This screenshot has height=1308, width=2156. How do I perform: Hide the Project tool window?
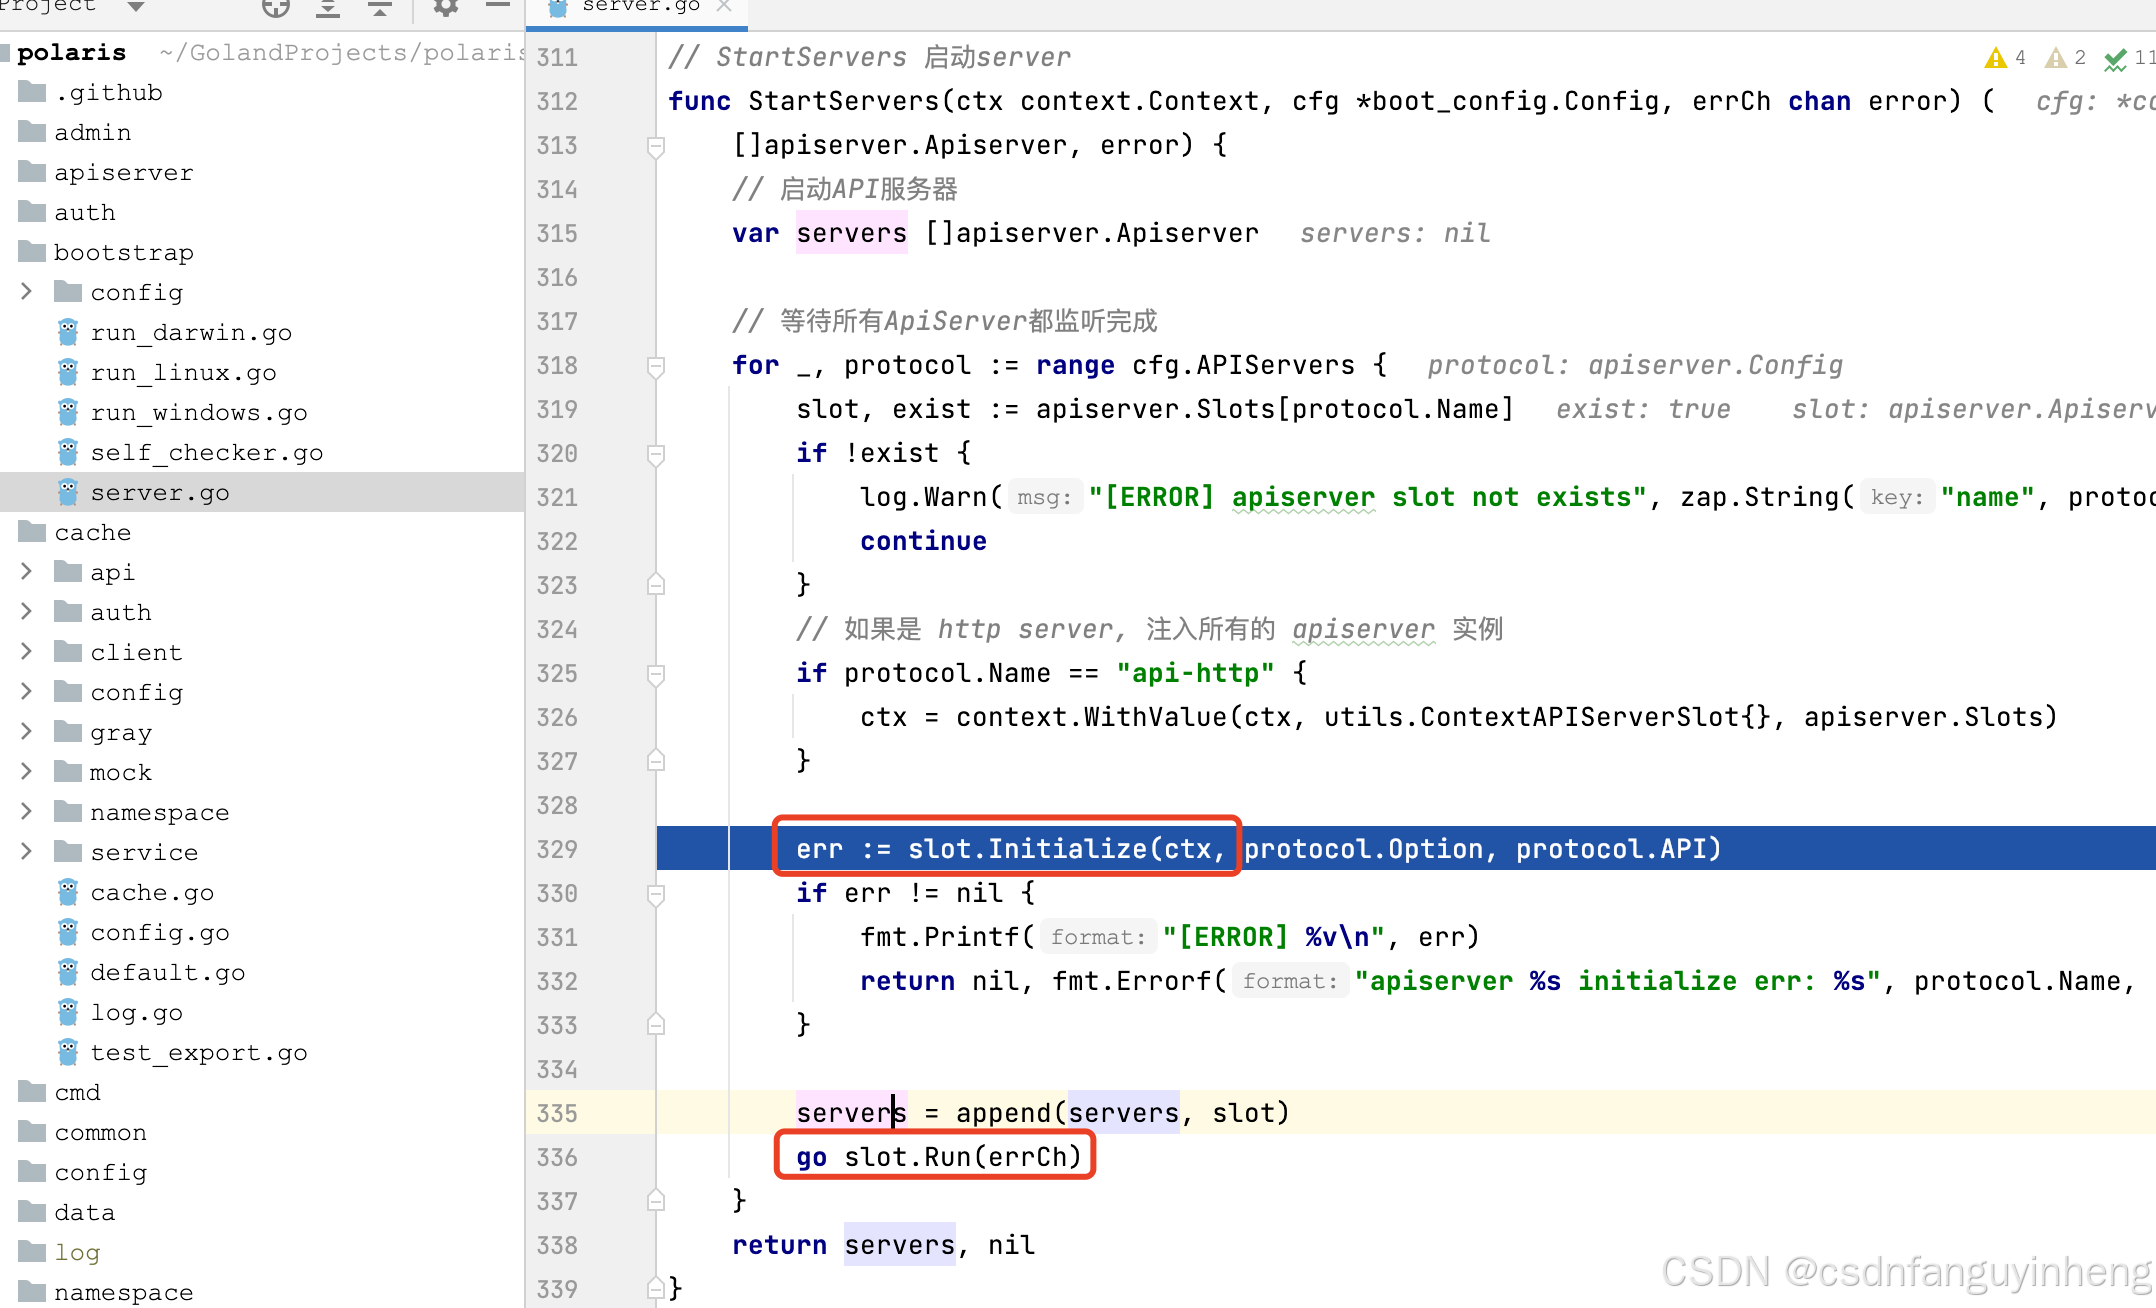coord(498,6)
